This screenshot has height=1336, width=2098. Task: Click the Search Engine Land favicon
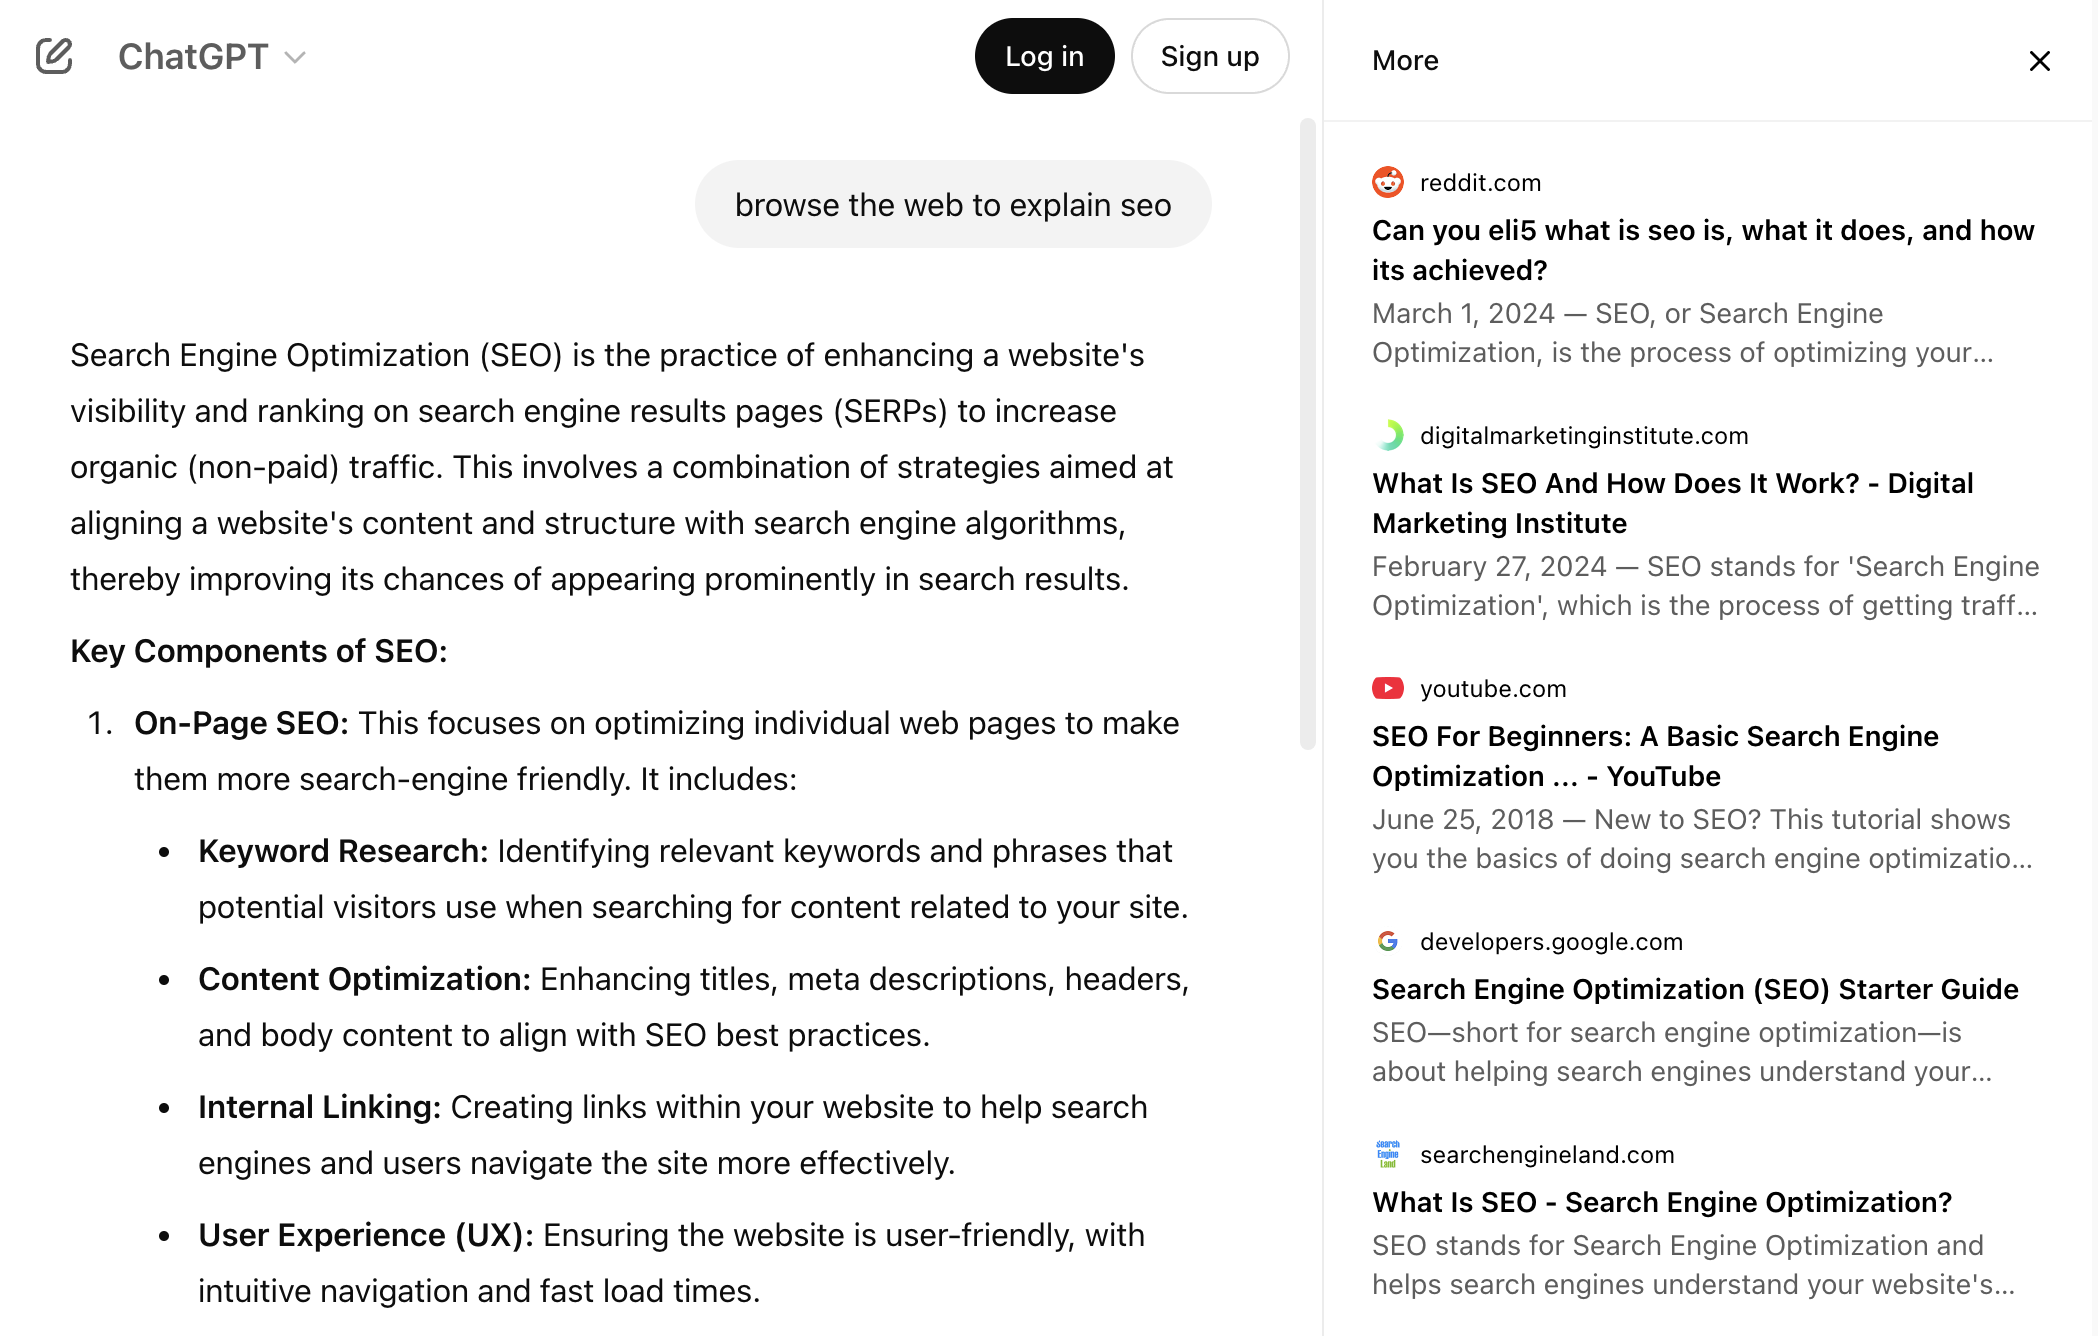pyautogui.click(x=1388, y=1154)
